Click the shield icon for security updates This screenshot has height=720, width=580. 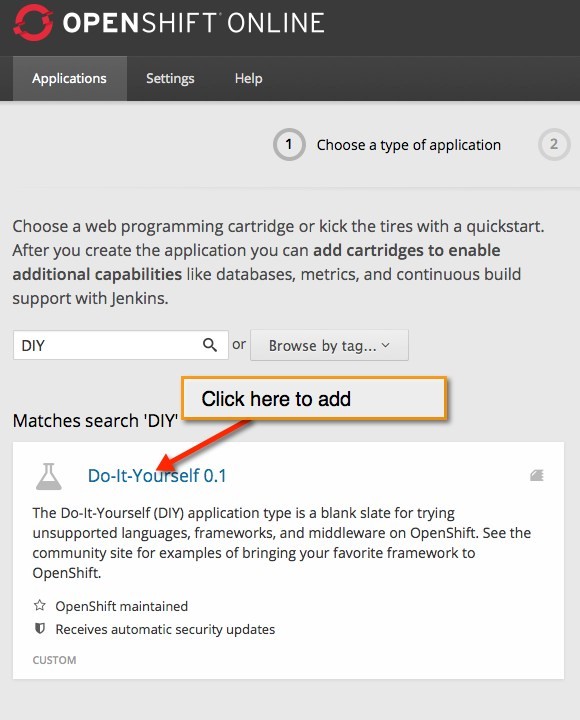click(40, 628)
